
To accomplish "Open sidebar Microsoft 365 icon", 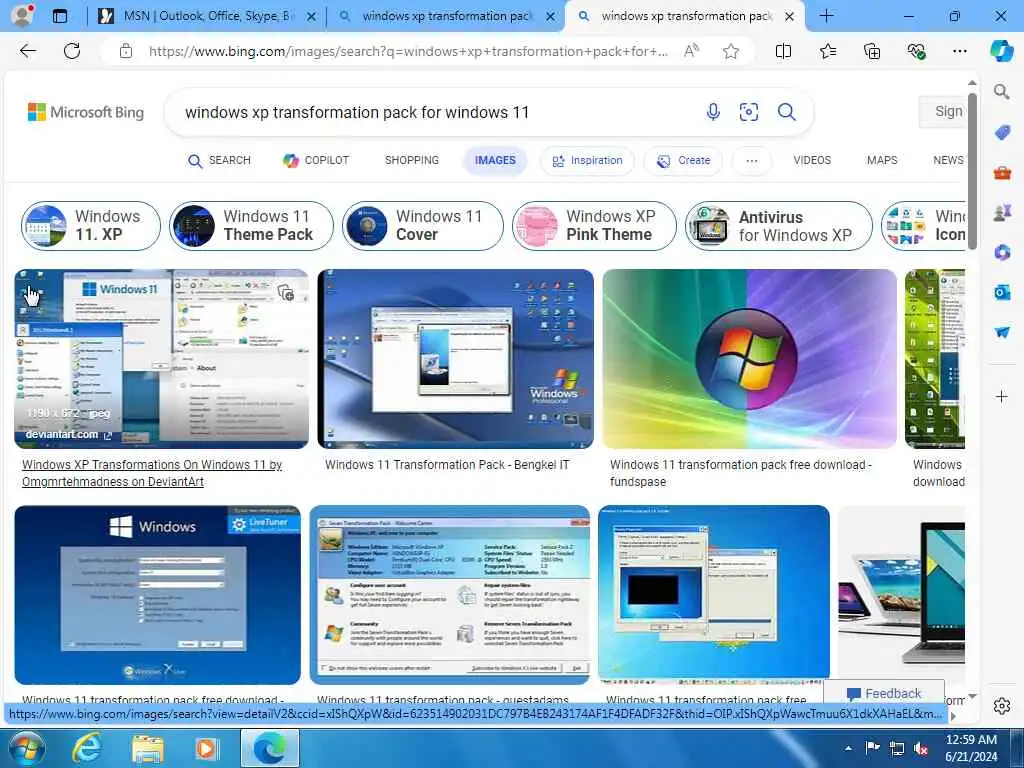I will pos(1002,252).
